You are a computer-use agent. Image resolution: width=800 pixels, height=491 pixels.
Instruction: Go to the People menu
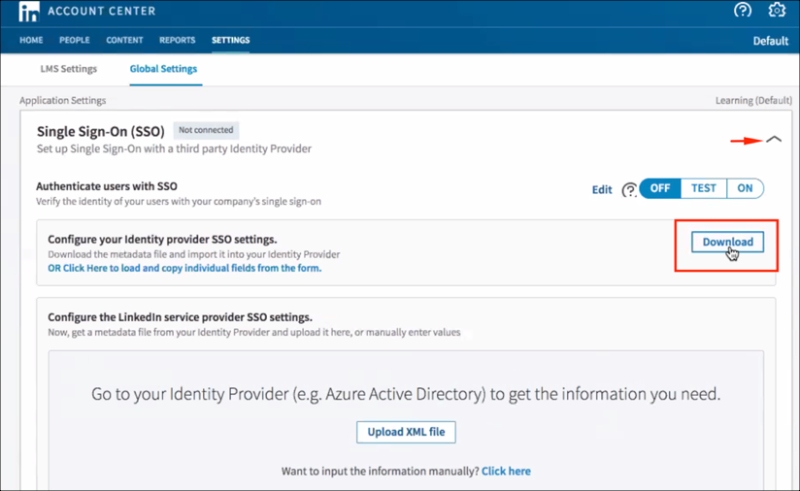click(74, 40)
